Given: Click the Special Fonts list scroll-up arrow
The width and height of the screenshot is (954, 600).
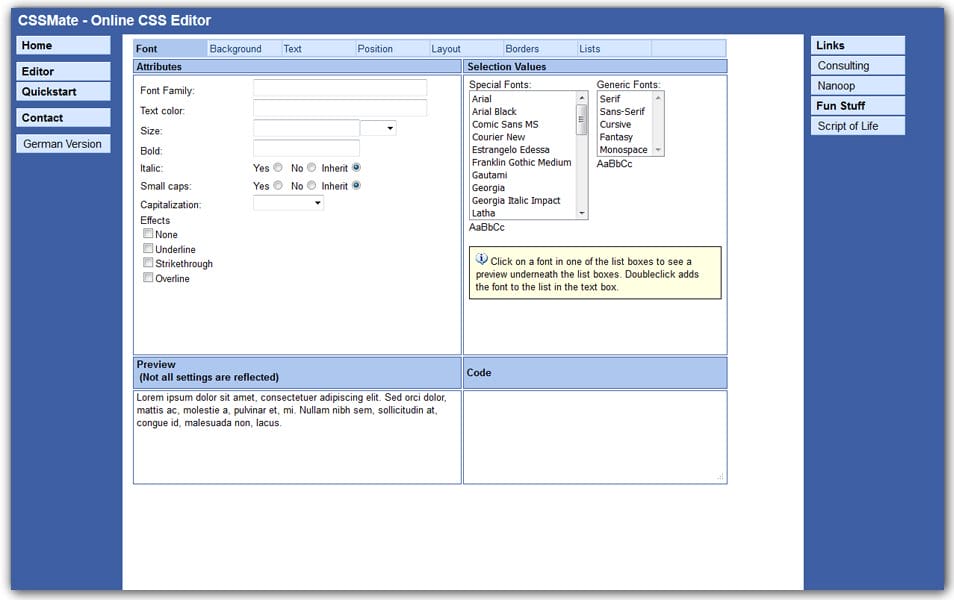Looking at the screenshot, I should pyautogui.click(x=582, y=98).
